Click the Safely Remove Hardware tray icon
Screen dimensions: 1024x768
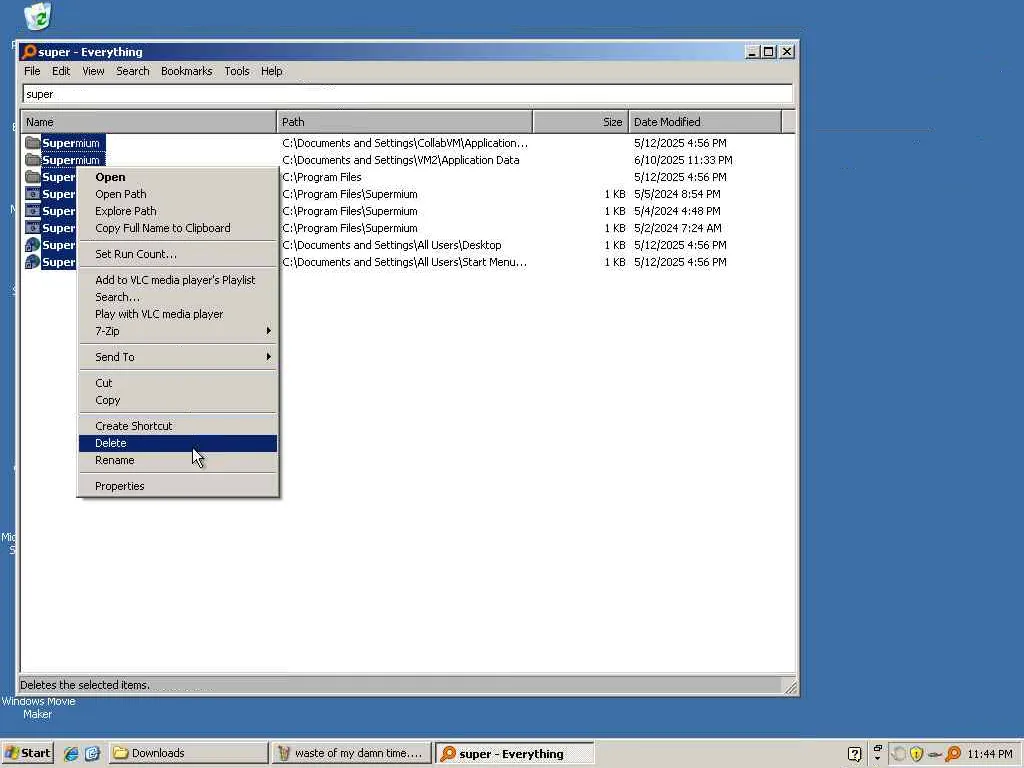coord(935,755)
